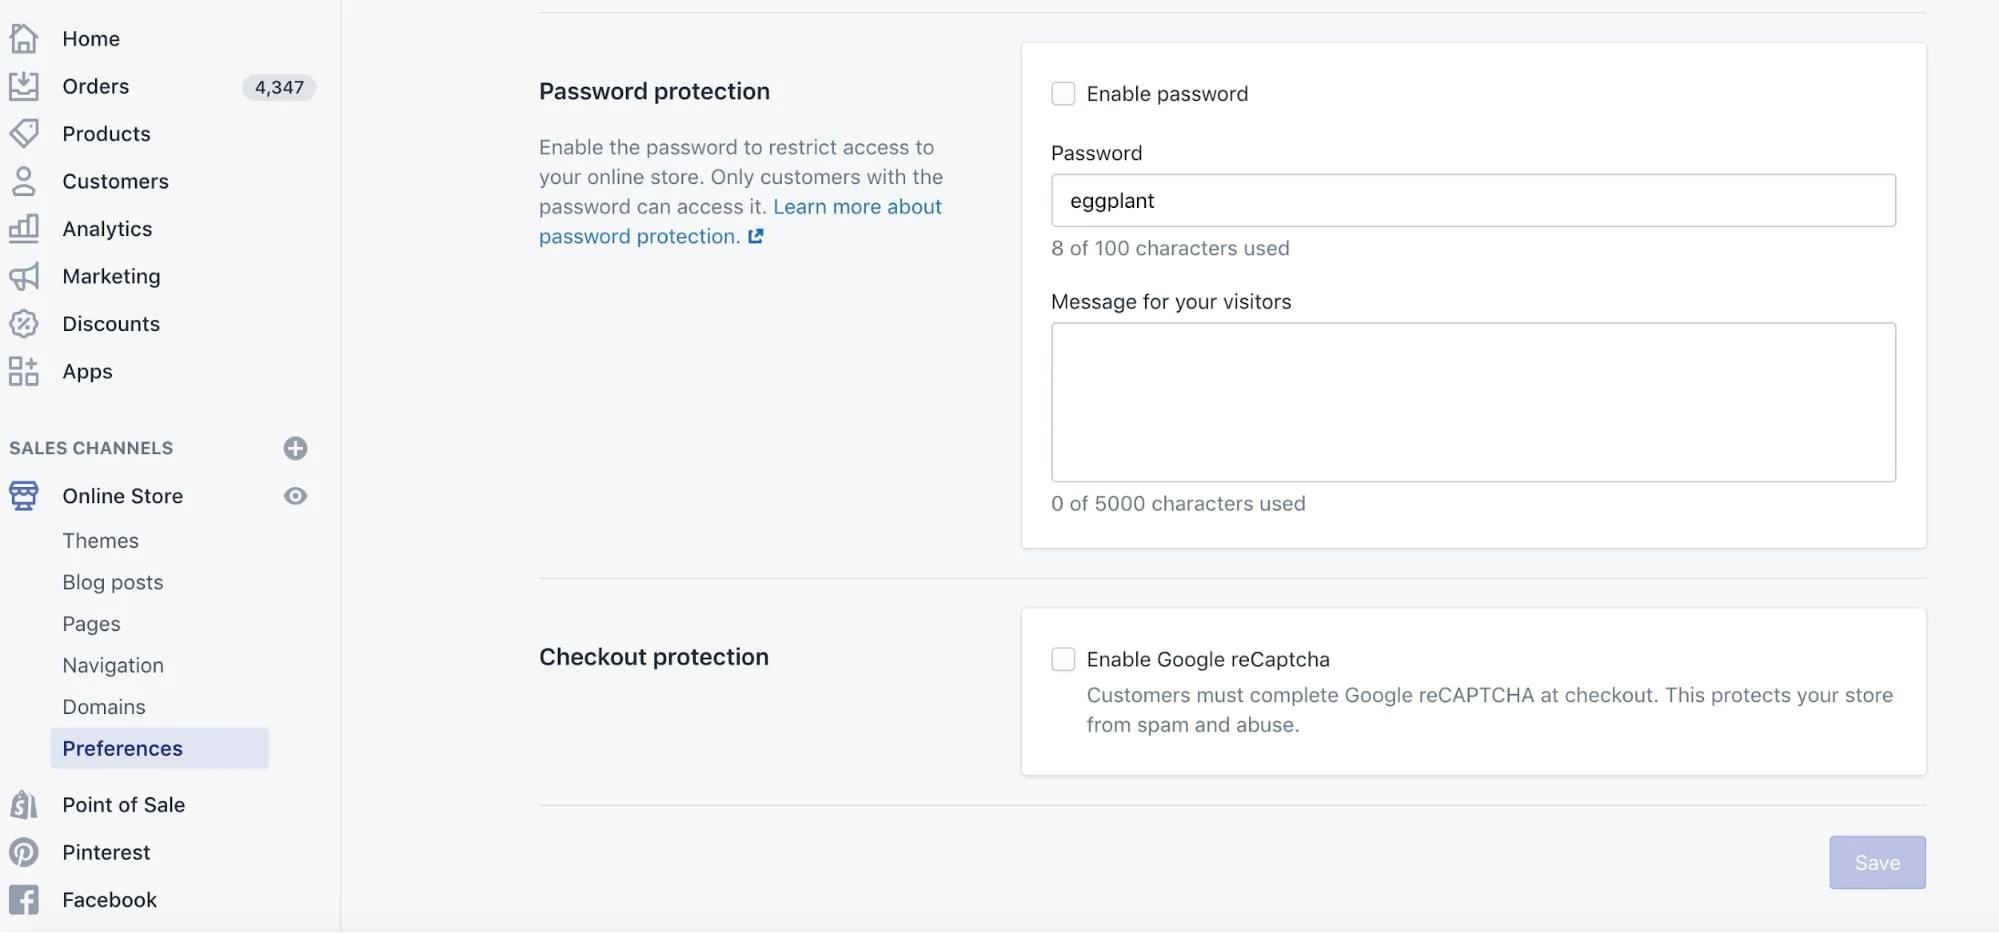Viewport: 1999px width, 933px height.
Task: Enable the Google reCaptcha checkbox
Action: (x=1063, y=660)
